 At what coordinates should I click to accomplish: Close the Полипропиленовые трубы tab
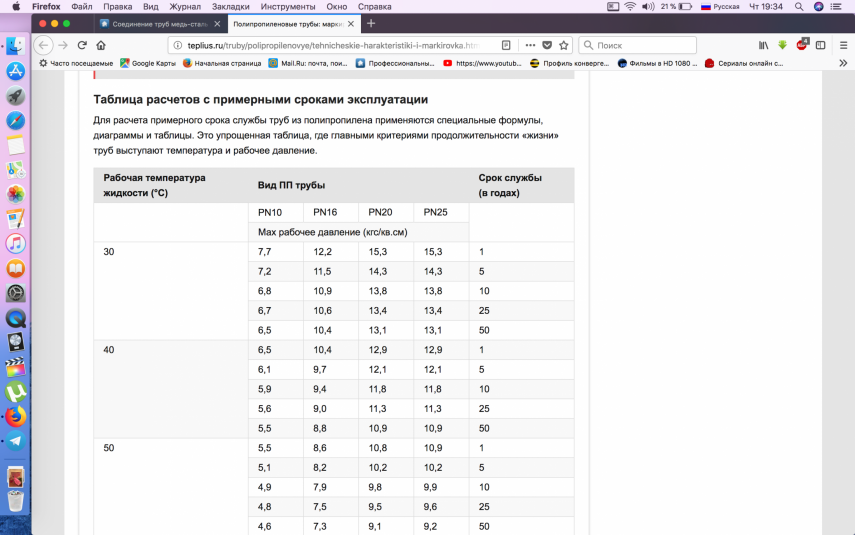[x=351, y=24]
